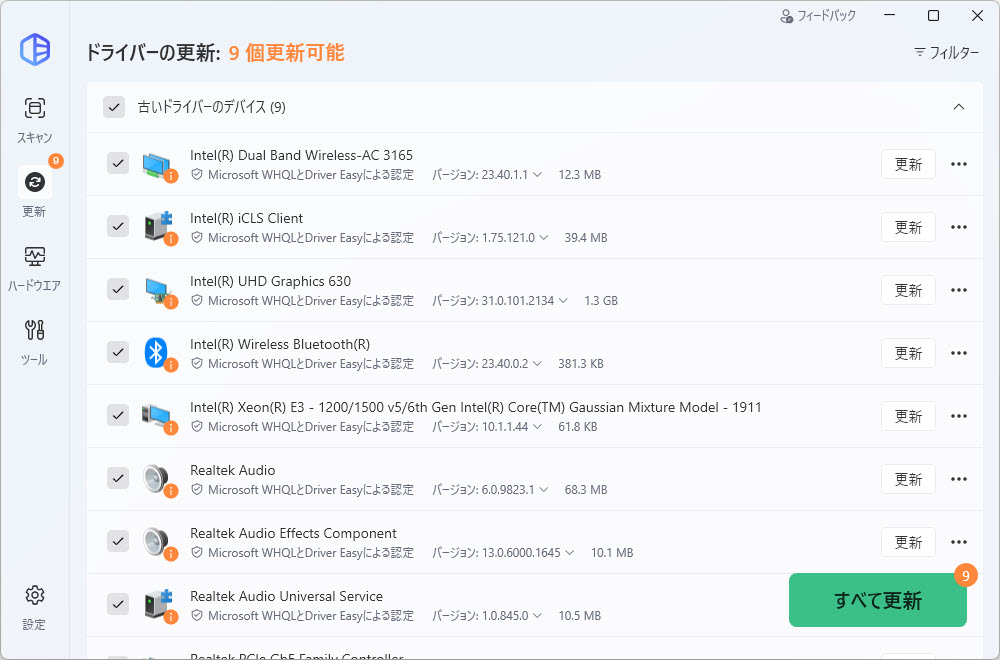Click the WHQL shield icon for Wireless Bluetooth
The width and height of the screenshot is (1000, 660).
point(197,363)
